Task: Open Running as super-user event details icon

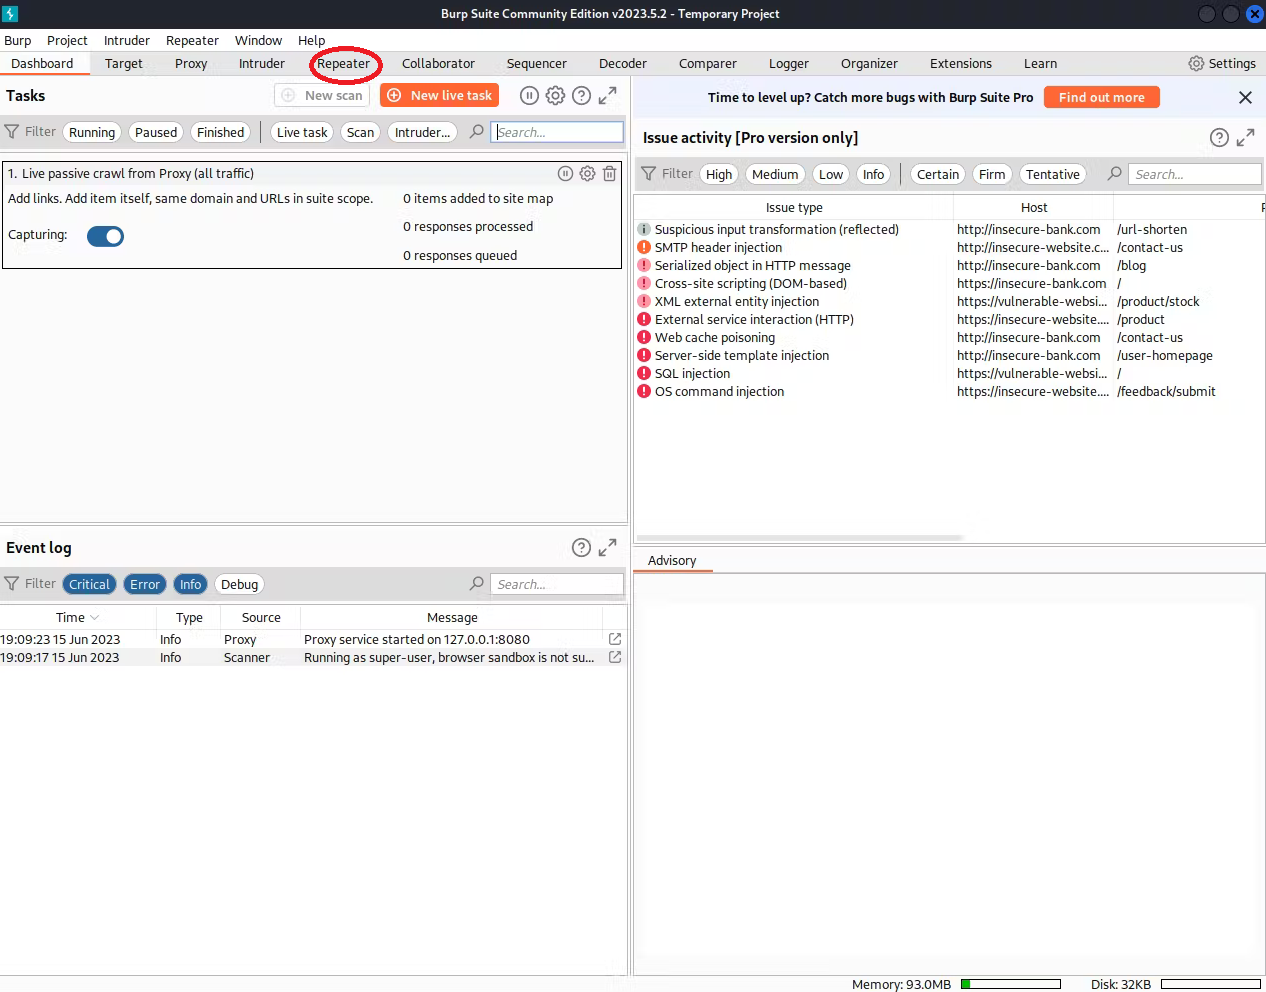Action: point(615,657)
